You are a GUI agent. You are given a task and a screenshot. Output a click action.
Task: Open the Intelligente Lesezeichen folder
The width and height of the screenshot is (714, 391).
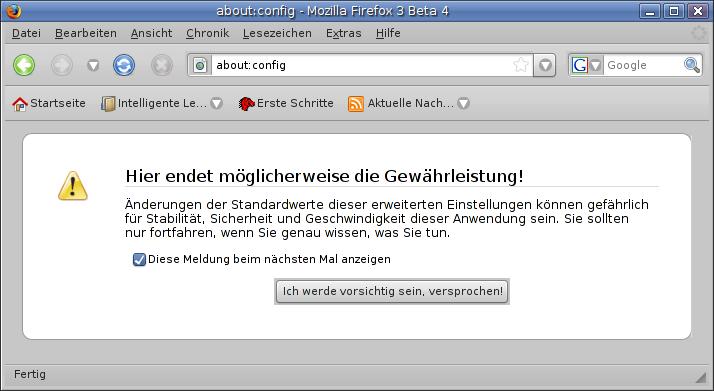click(154, 103)
